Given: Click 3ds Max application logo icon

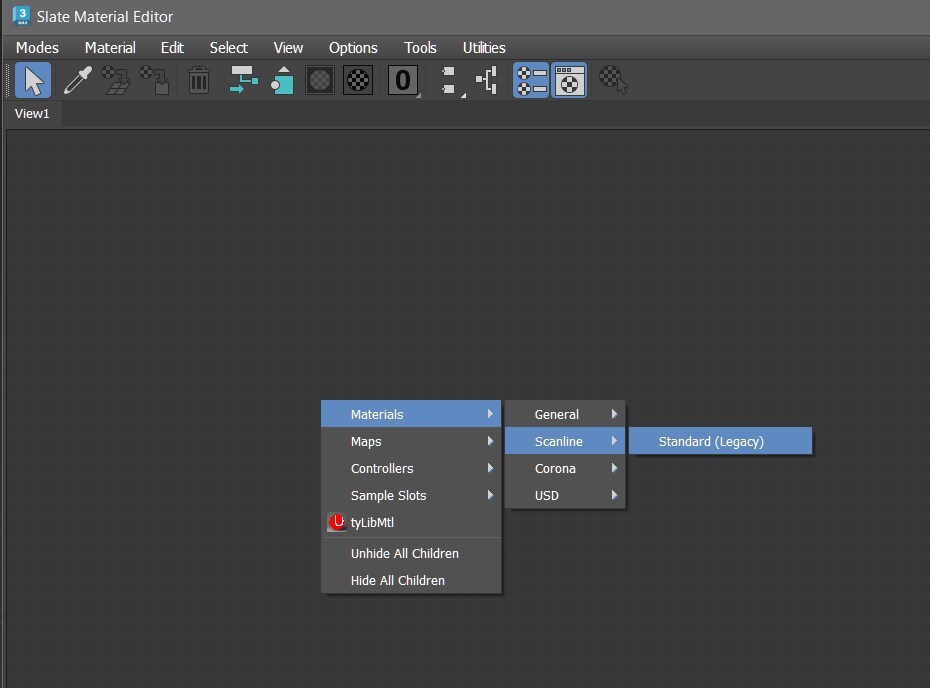Looking at the screenshot, I should pos(21,16).
